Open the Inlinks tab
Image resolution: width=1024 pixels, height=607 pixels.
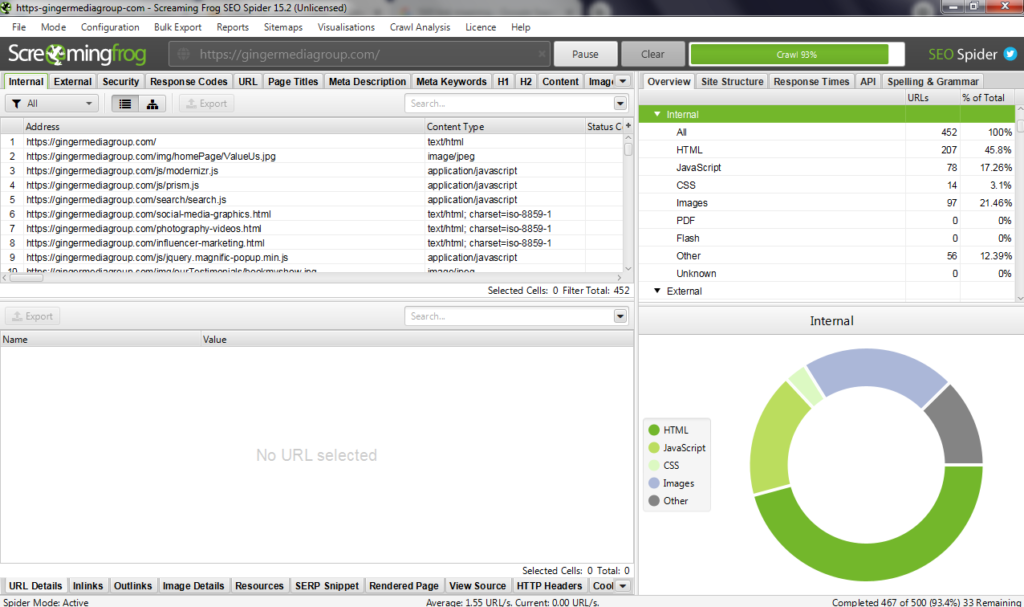88,586
